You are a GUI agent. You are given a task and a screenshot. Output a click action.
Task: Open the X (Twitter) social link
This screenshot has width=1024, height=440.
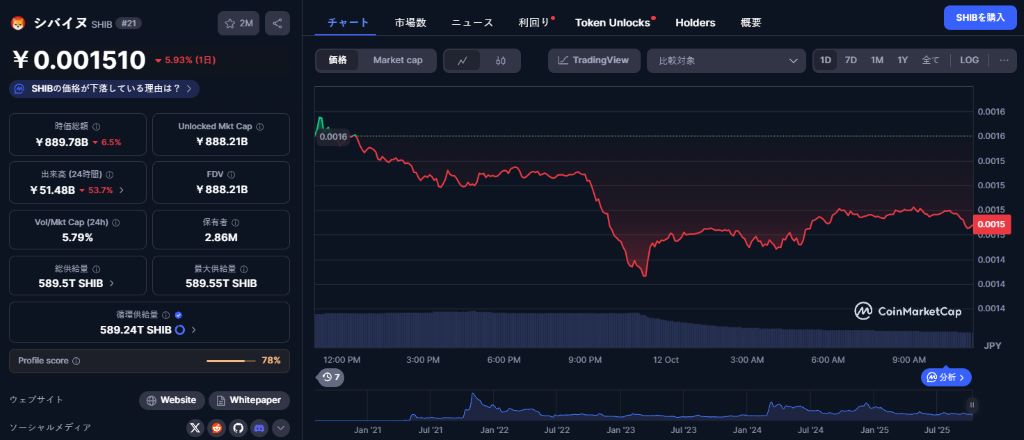pyautogui.click(x=196, y=428)
